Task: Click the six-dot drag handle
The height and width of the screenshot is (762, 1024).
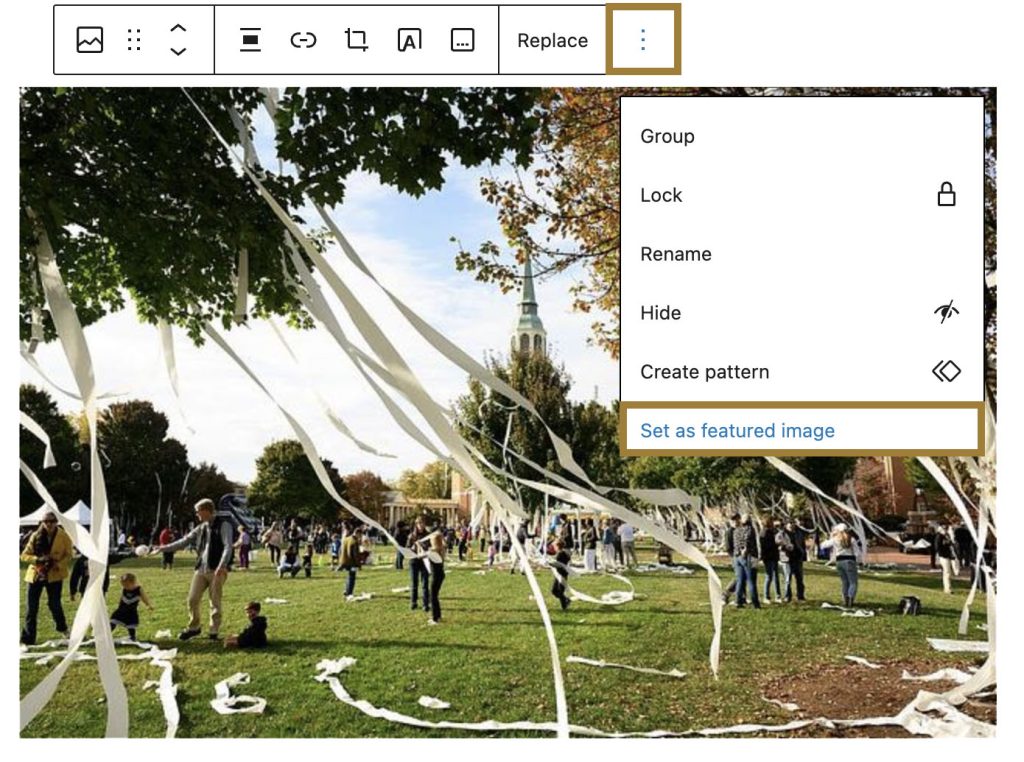Action: click(134, 40)
